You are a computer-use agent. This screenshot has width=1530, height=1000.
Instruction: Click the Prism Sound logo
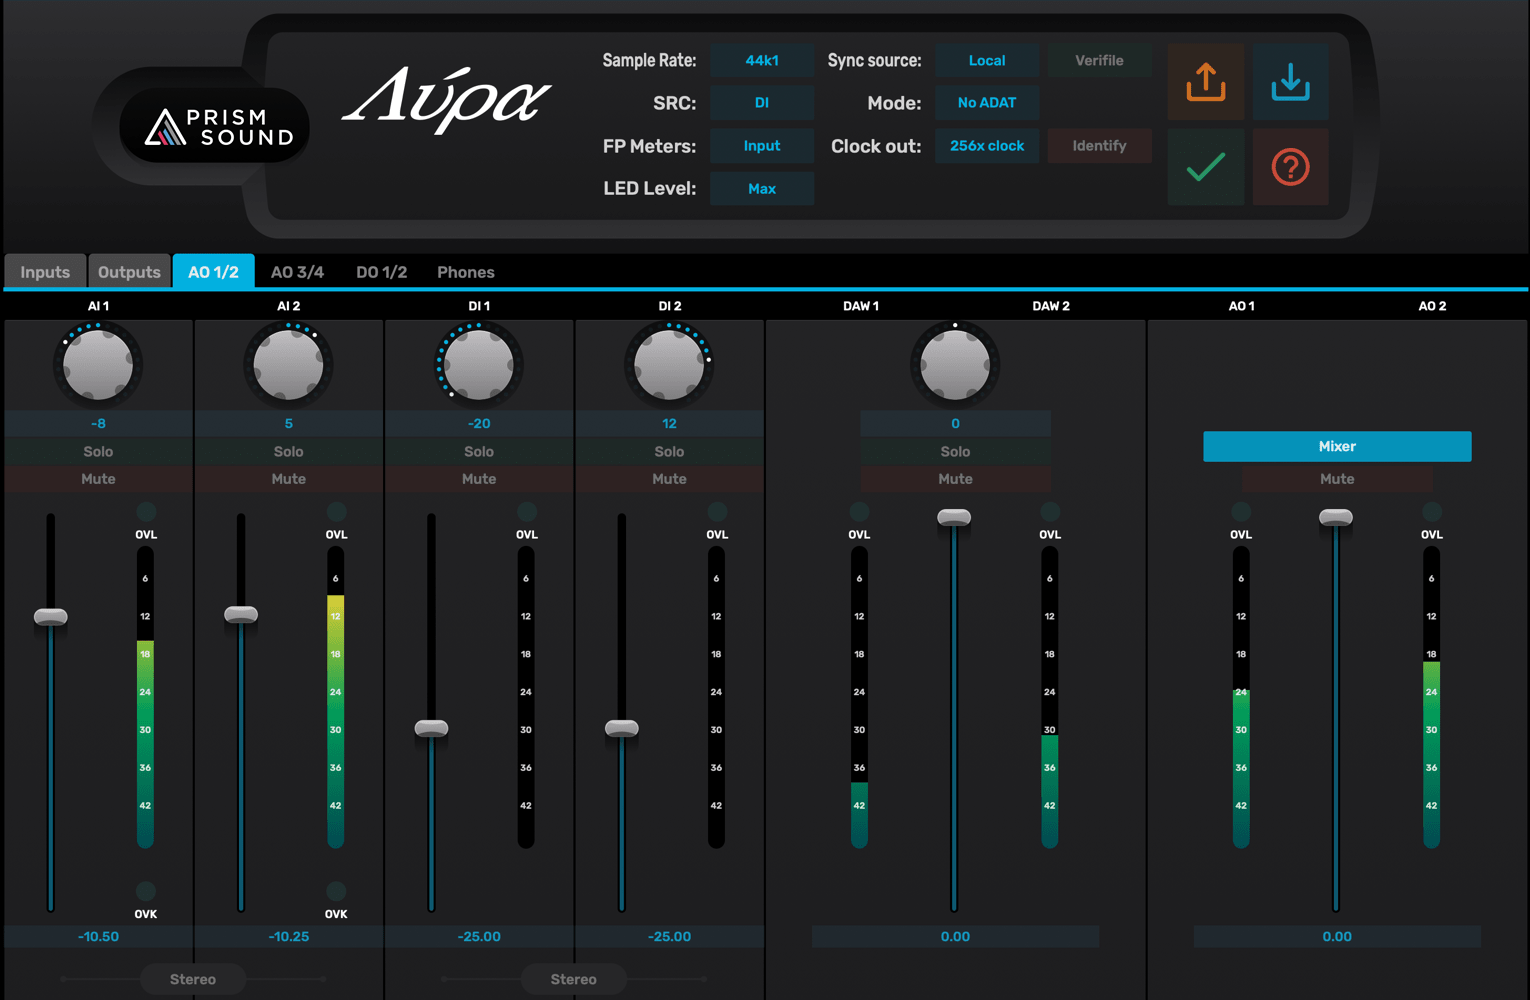[215, 126]
